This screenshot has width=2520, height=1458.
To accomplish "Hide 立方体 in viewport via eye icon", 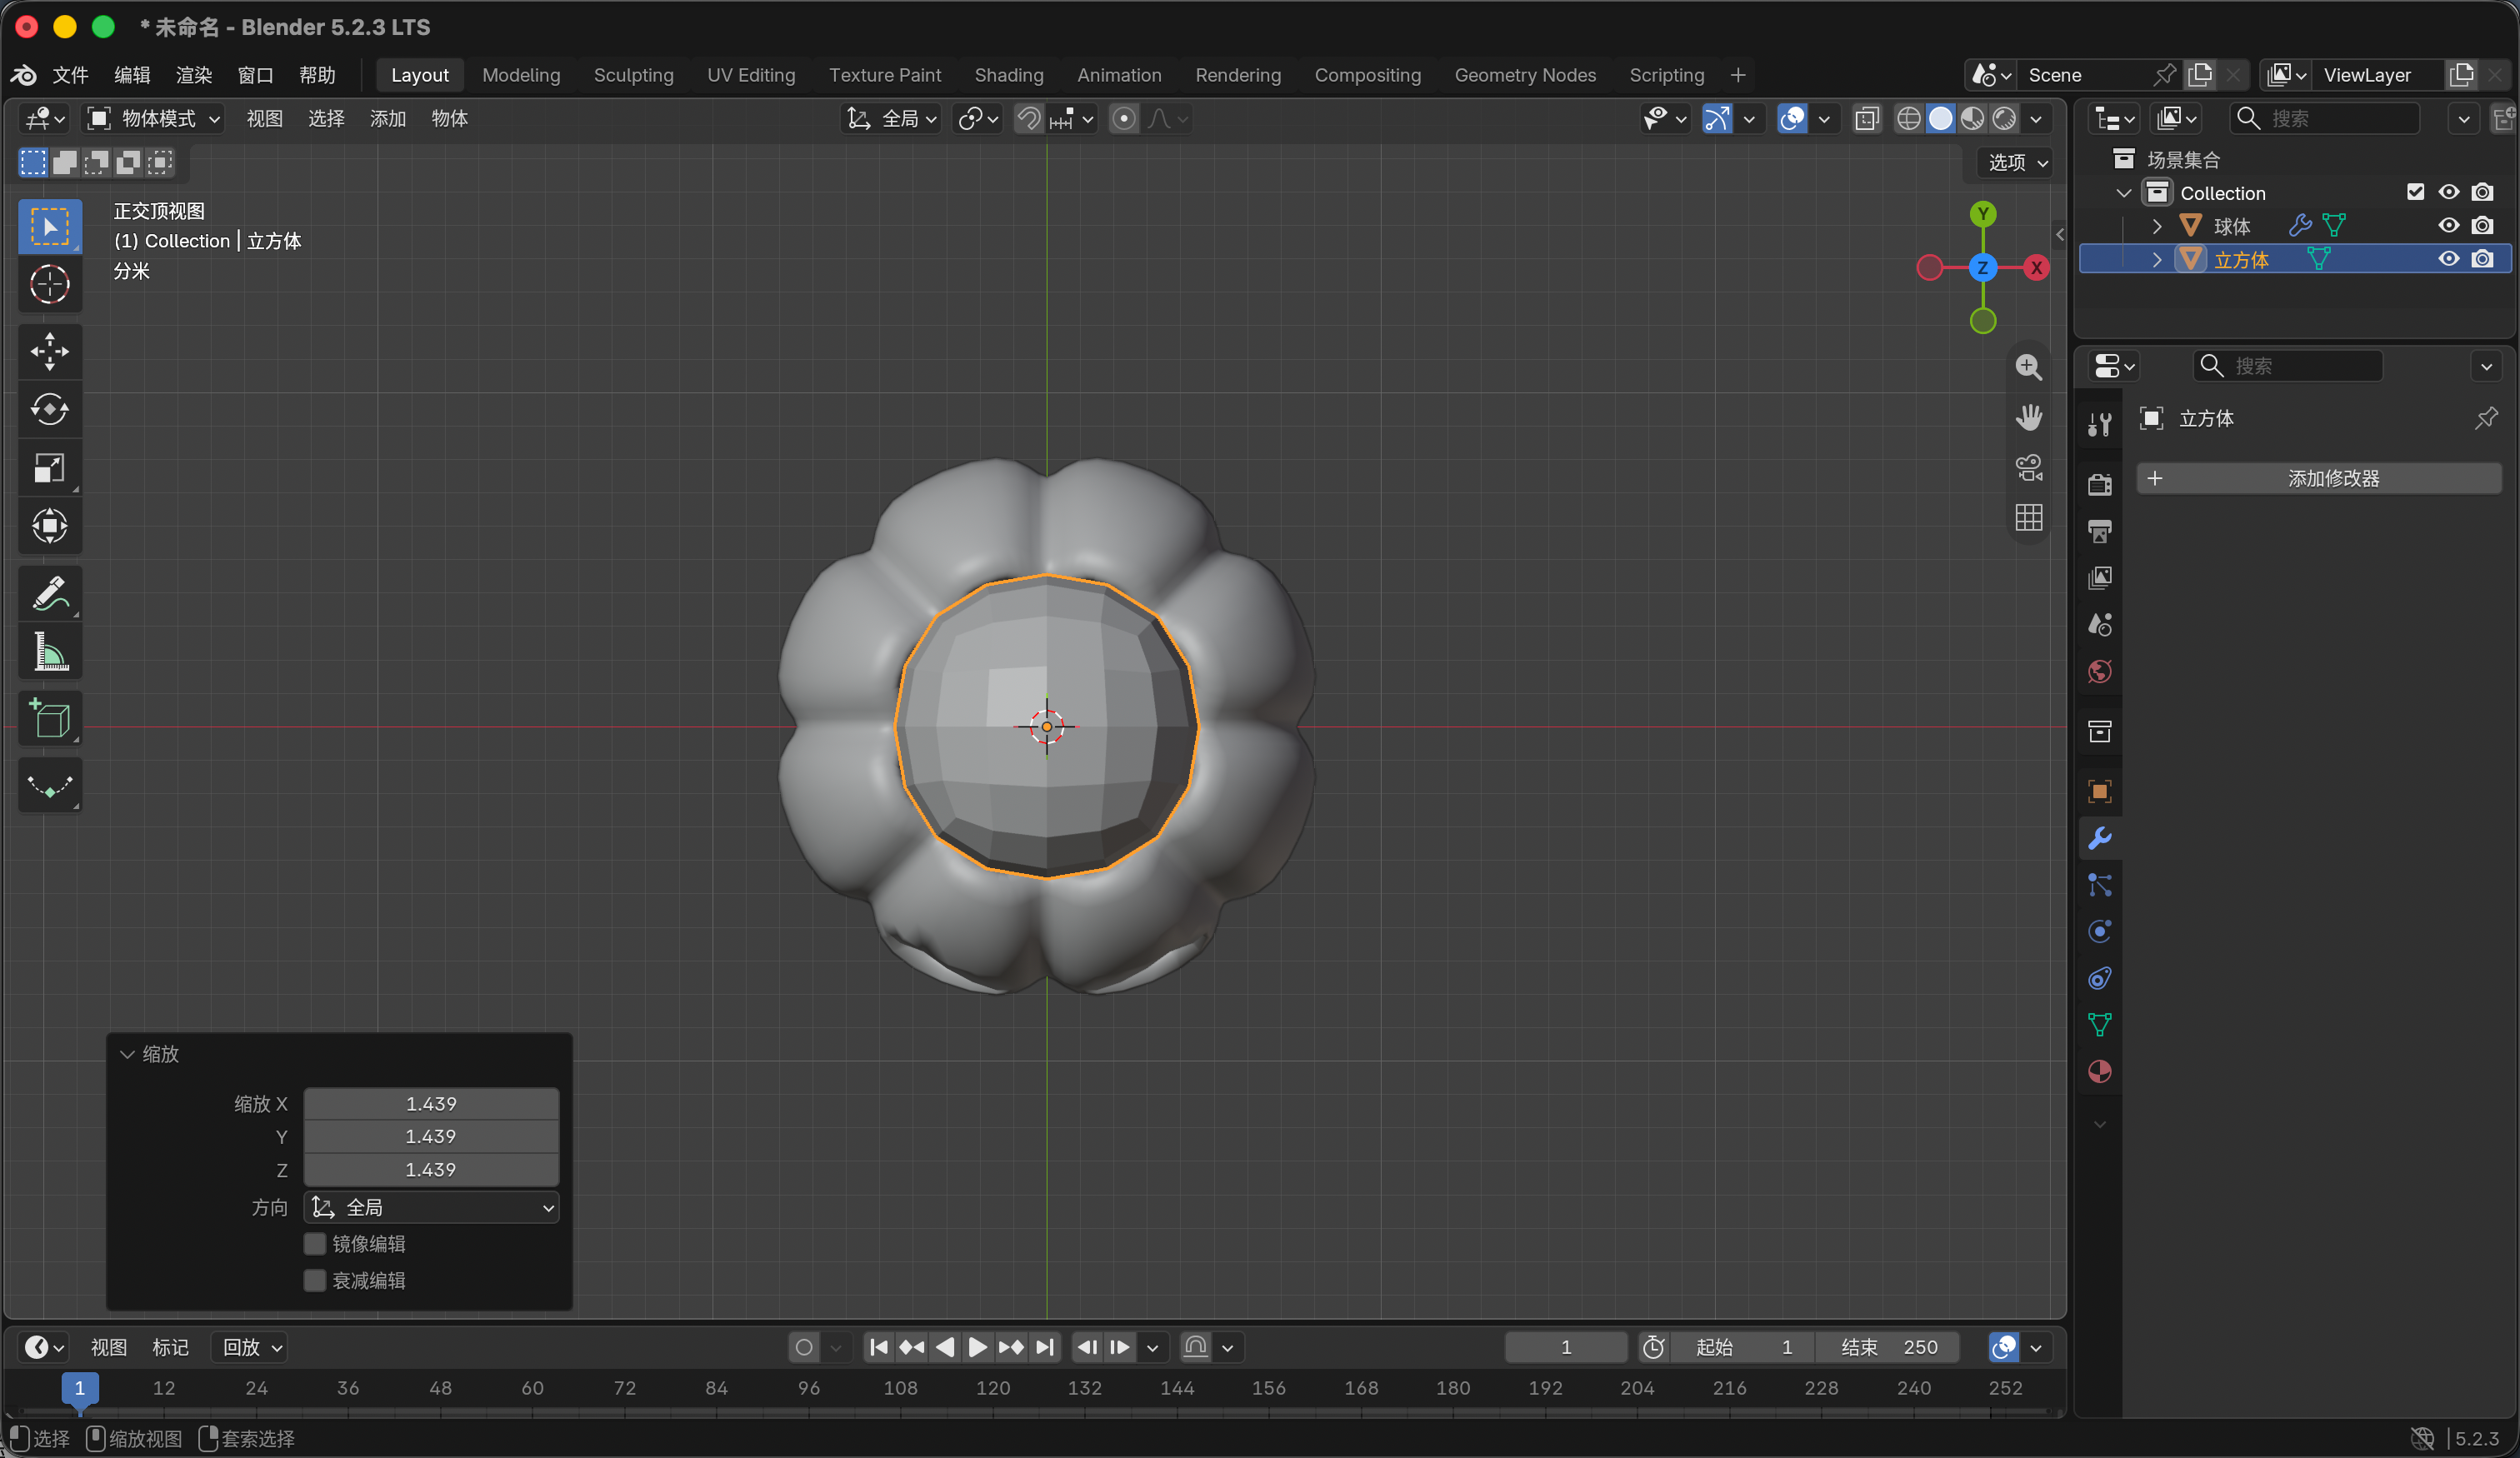I will tap(2449, 259).
